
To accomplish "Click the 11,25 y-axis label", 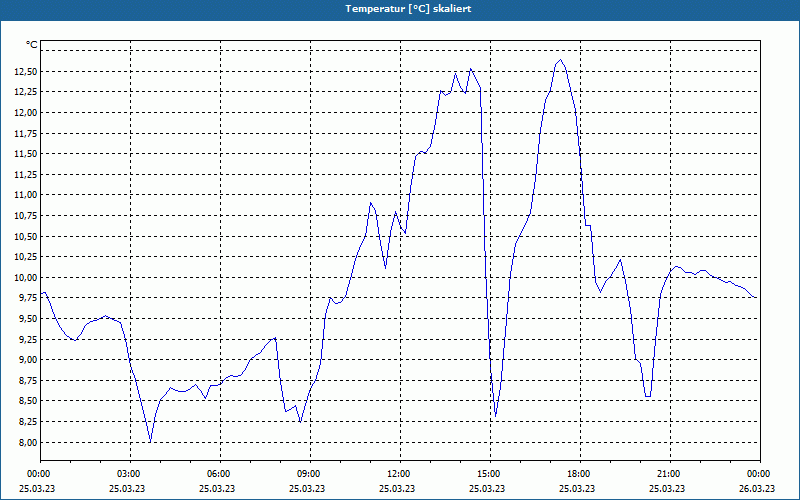I will (26, 174).
